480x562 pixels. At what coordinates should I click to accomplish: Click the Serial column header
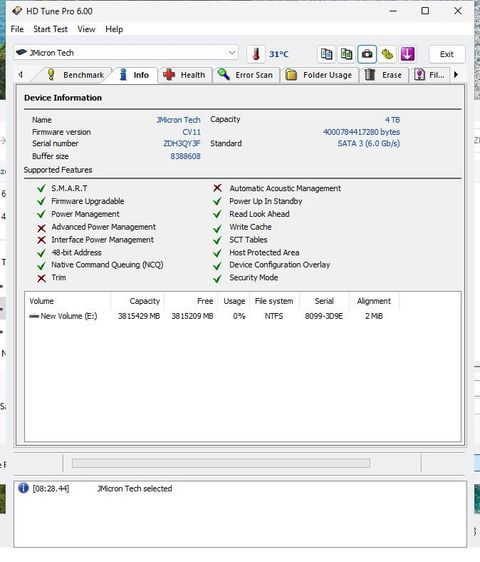[x=324, y=301]
